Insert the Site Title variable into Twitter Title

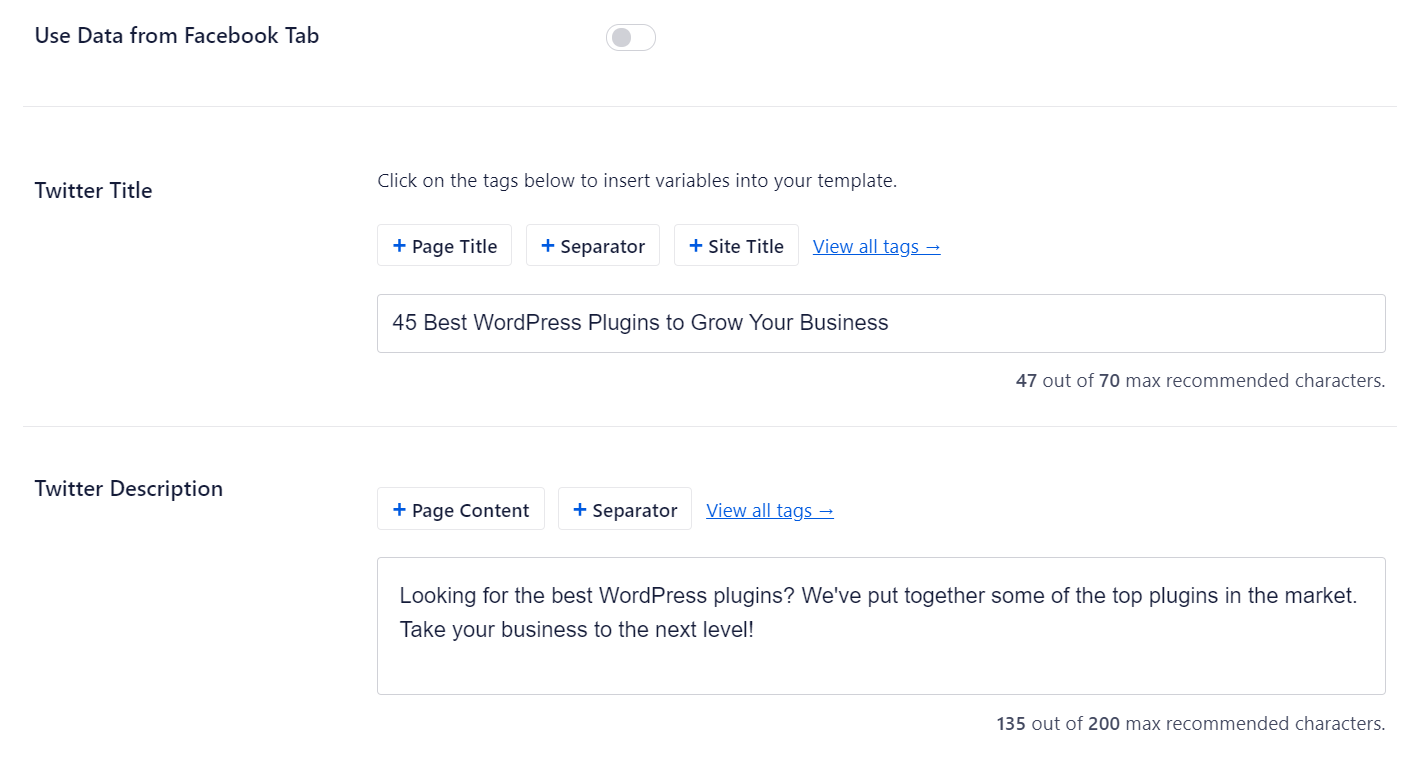point(736,245)
